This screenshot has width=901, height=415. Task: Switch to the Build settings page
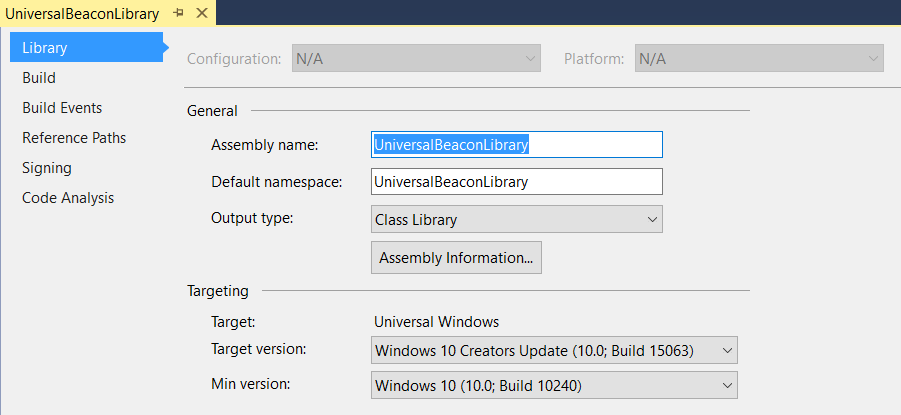click(x=39, y=78)
